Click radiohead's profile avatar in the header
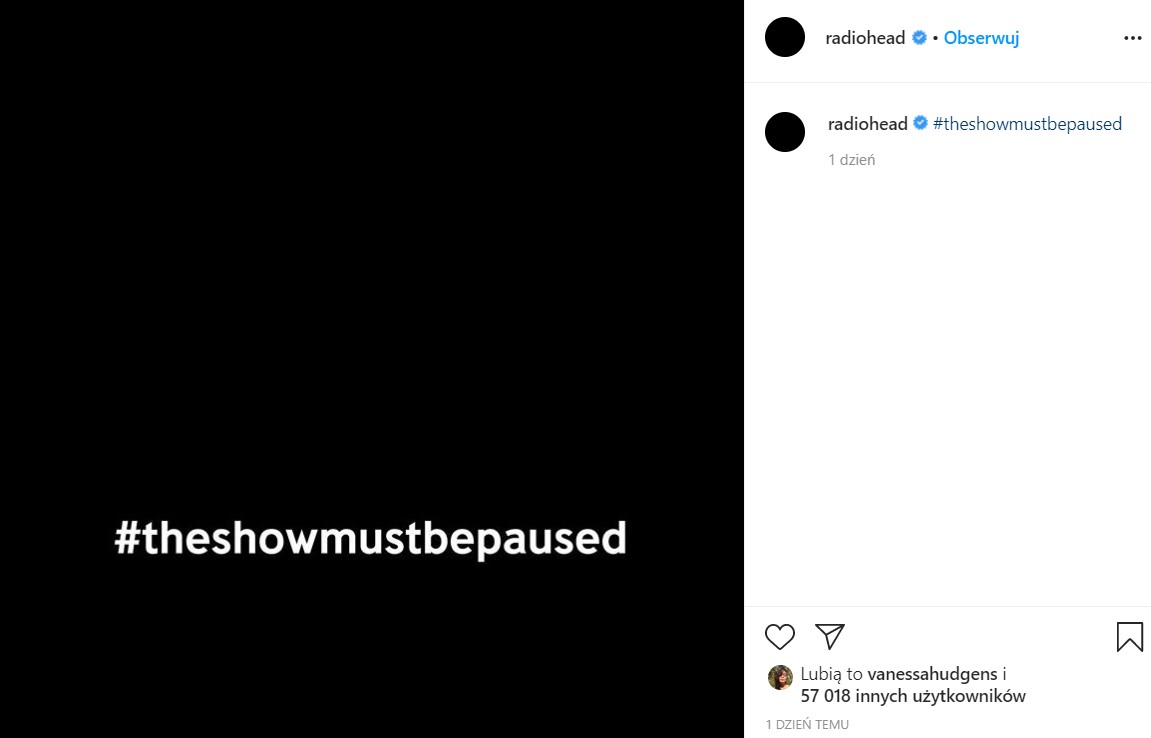 coord(785,38)
